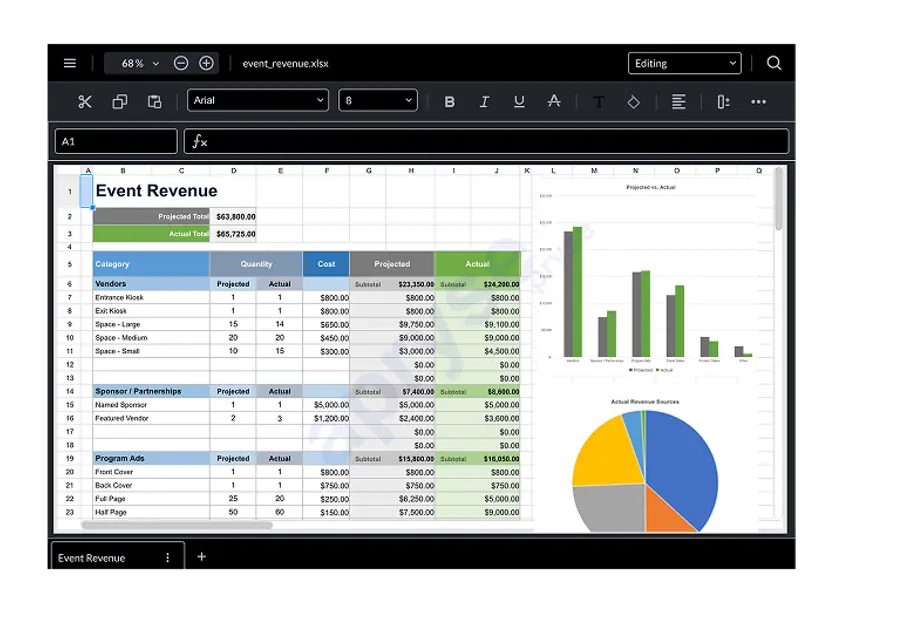Image resolution: width=900 pixels, height=632 pixels.
Task: Click the zoom out minus icon
Action: [181, 63]
